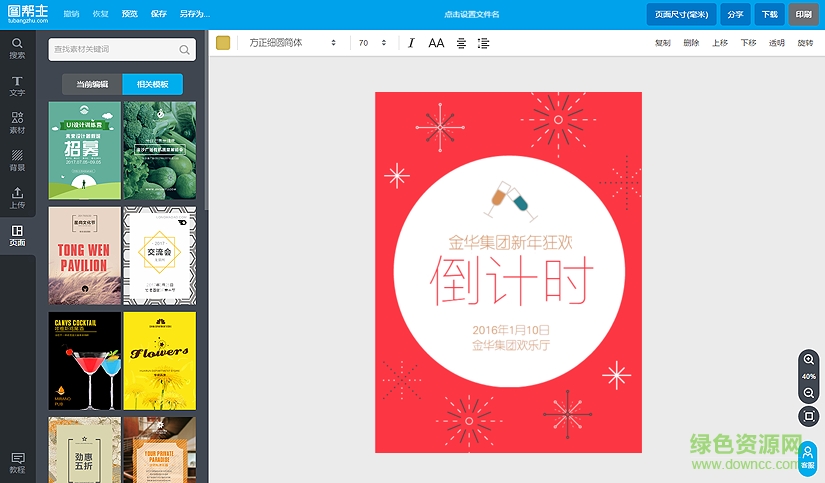Zoom out with the minus magnifier
Viewport: 825px width, 483px height.
click(x=809, y=392)
